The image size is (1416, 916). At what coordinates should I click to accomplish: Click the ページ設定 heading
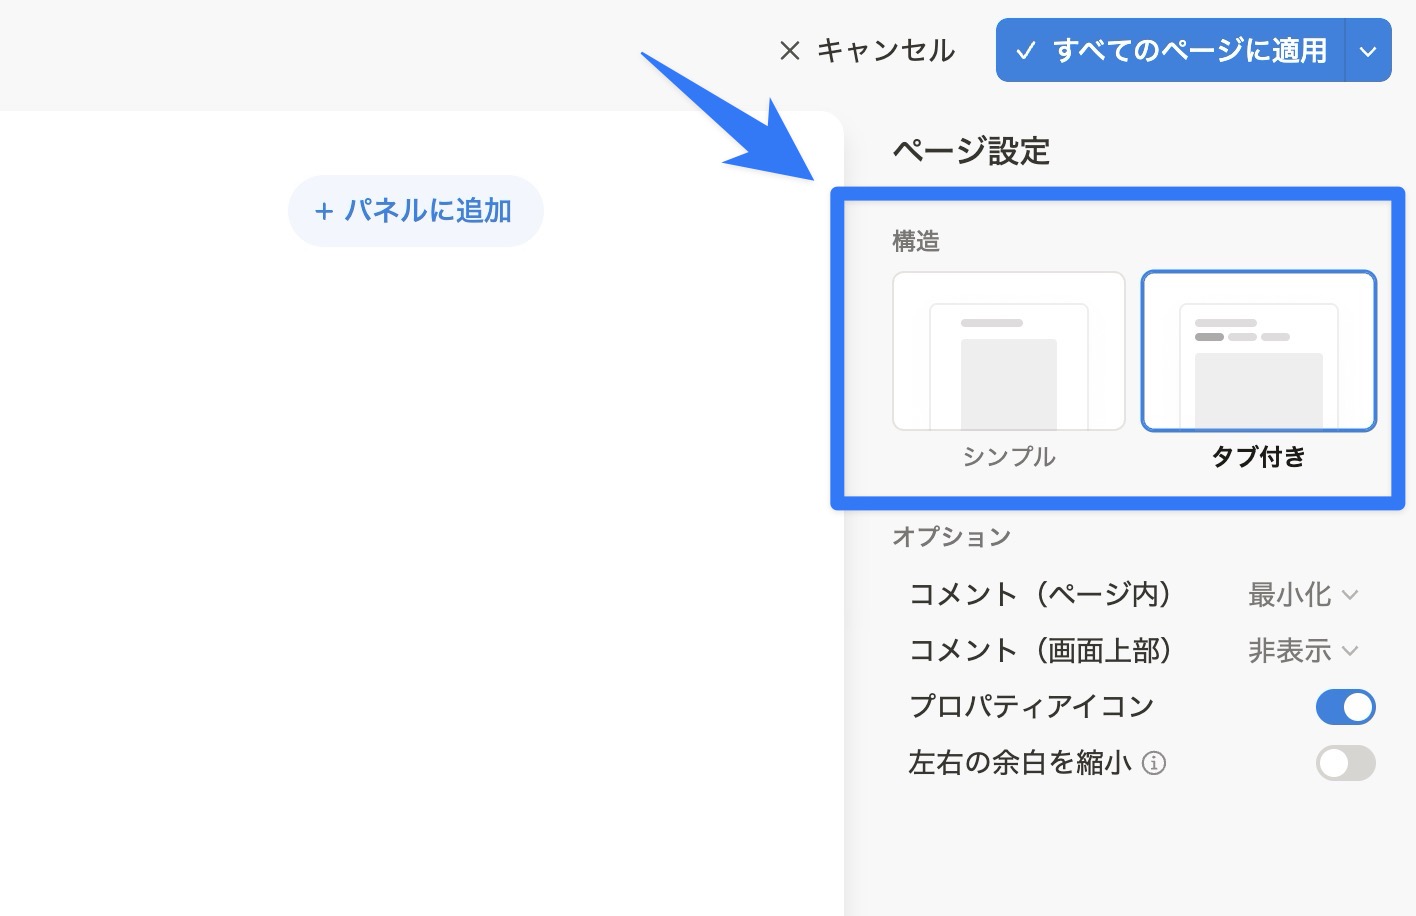tap(971, 151)
